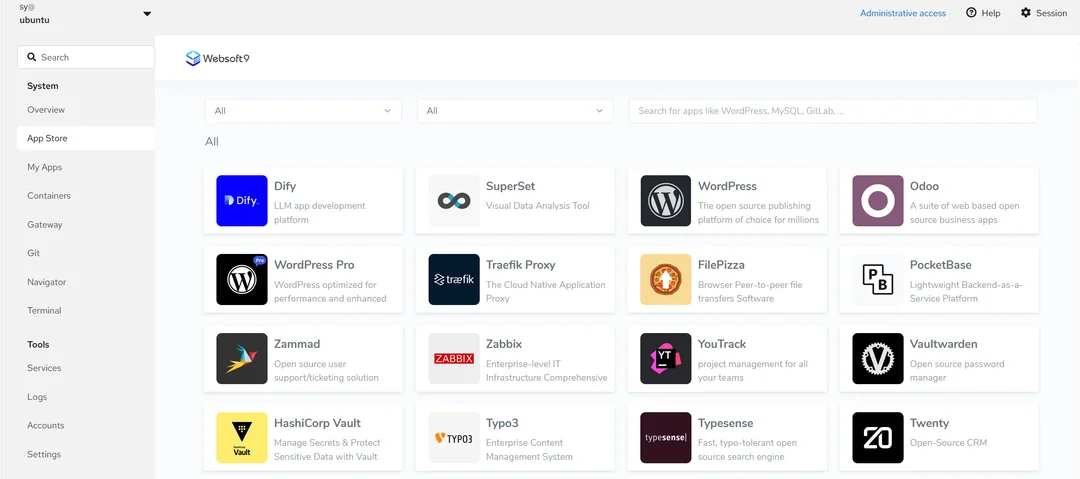Open the Odoo app title
This screenshot has width=1080, height=479.
click(924, 186)
